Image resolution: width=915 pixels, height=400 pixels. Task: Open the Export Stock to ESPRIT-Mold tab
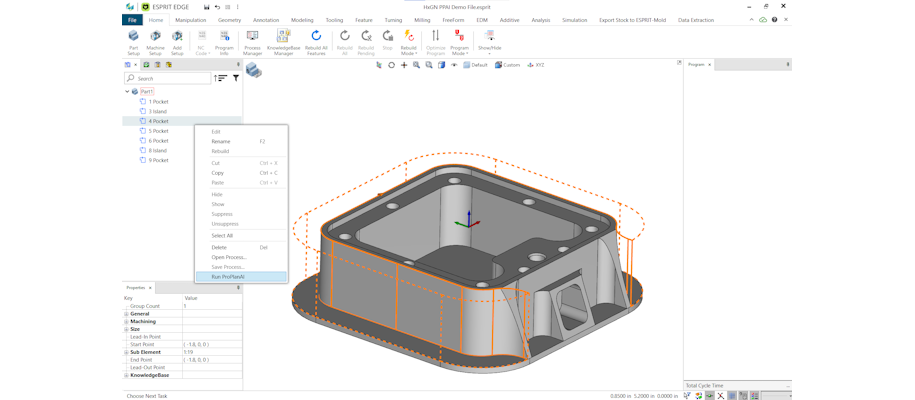coord(633,20)
